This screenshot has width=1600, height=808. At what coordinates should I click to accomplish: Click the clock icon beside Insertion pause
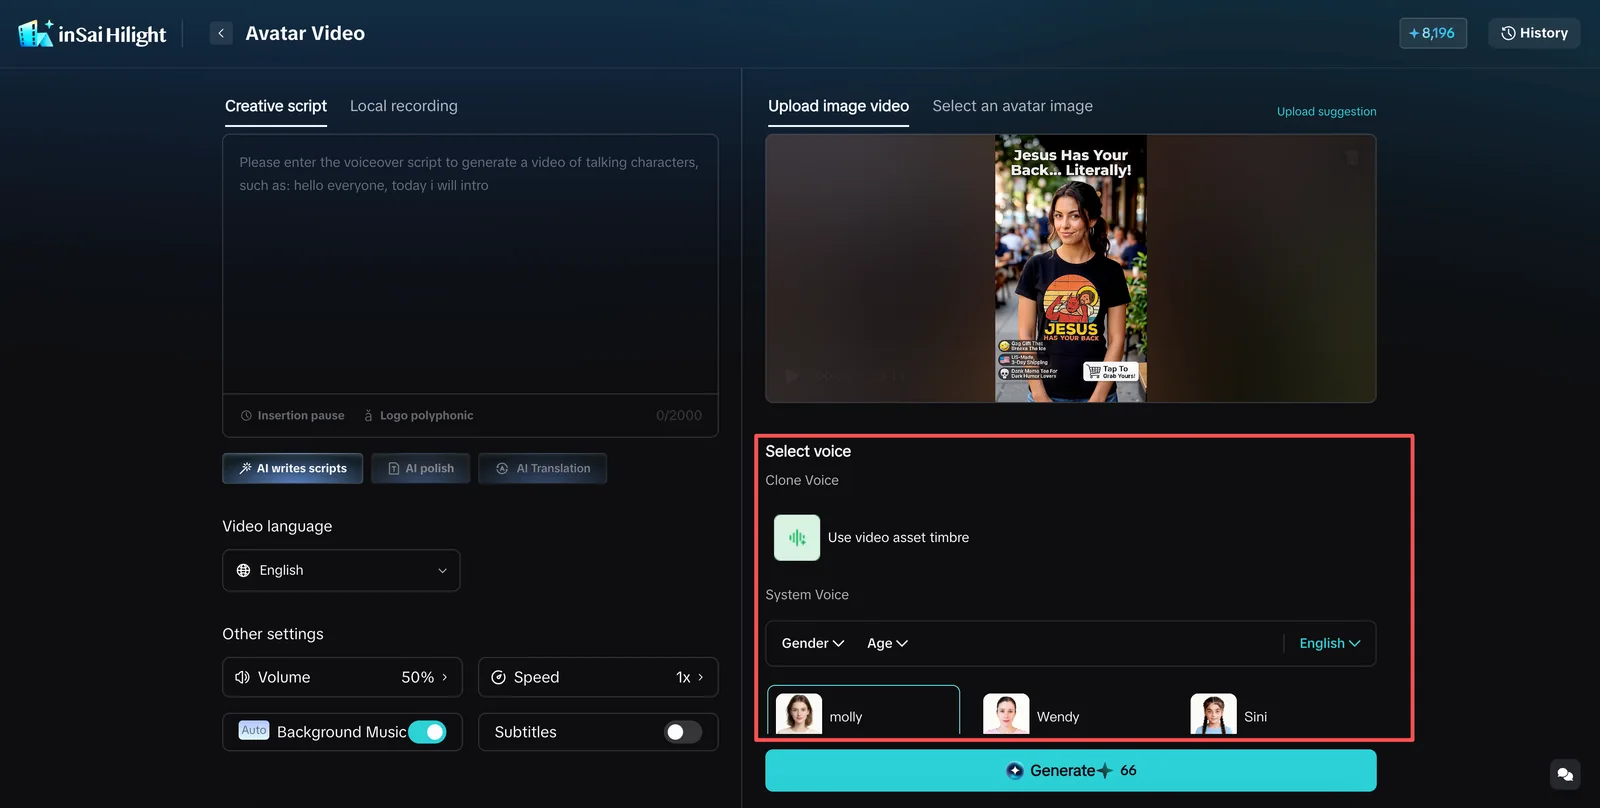(x=246, y=415)
